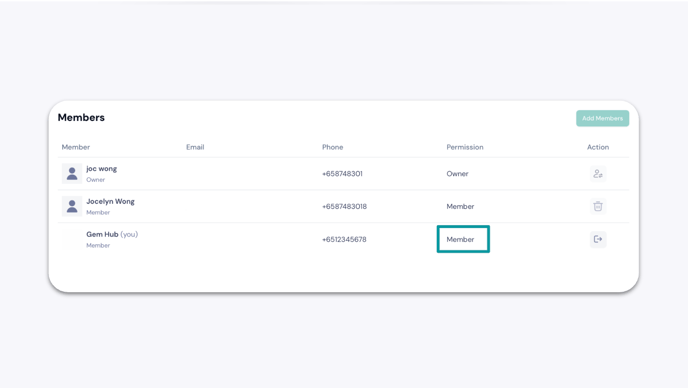Viewport: 688px width, 388px height.
Task: Click the Phone column header
Action: tap(333, 147)
